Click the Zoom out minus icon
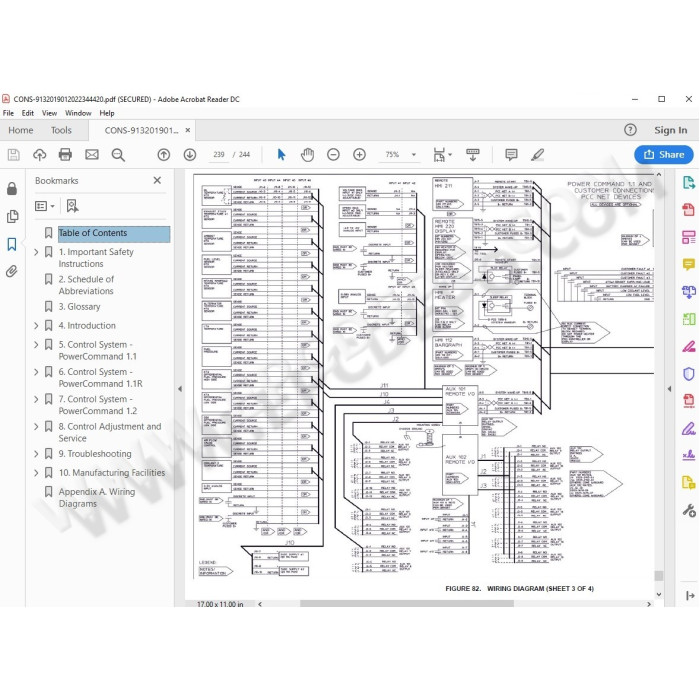 click(333, 154)
